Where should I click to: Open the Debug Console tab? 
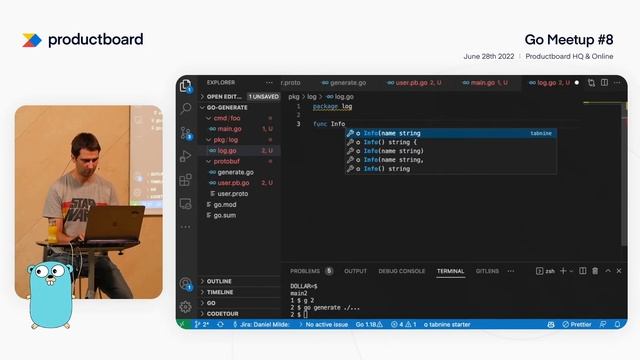point(402,271)
